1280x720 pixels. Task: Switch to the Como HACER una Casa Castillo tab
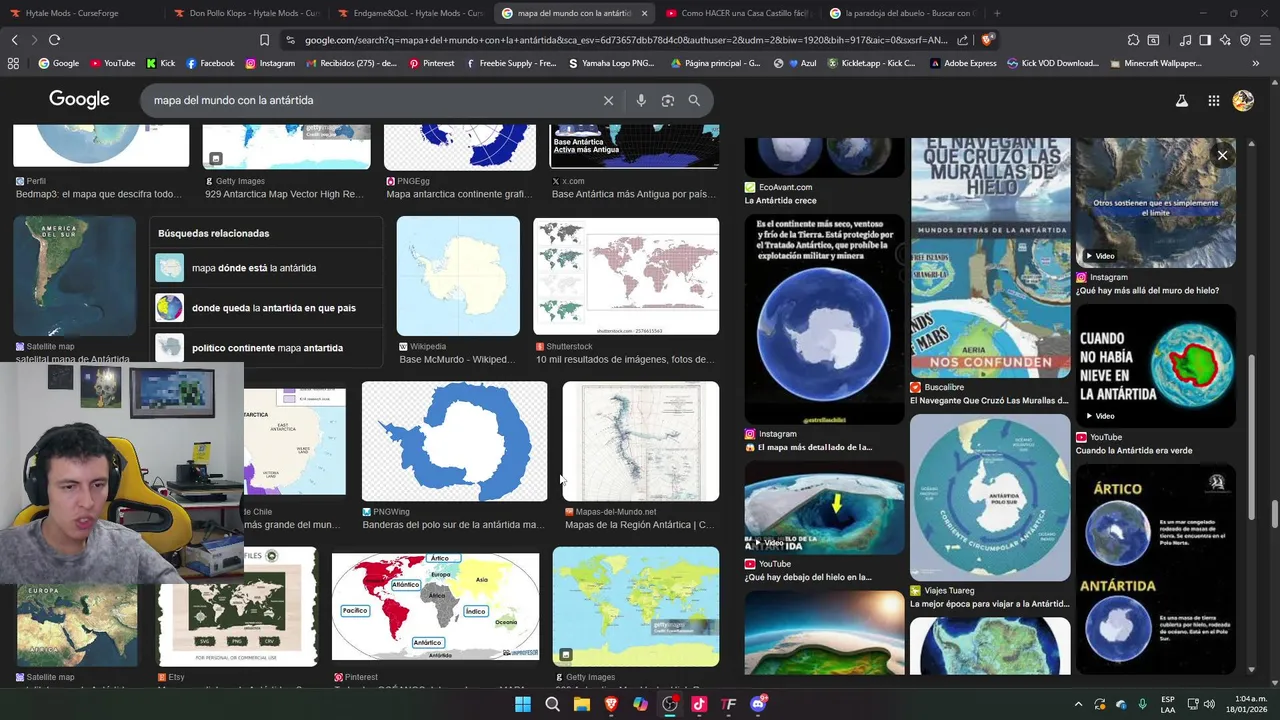tap(738, 13)
